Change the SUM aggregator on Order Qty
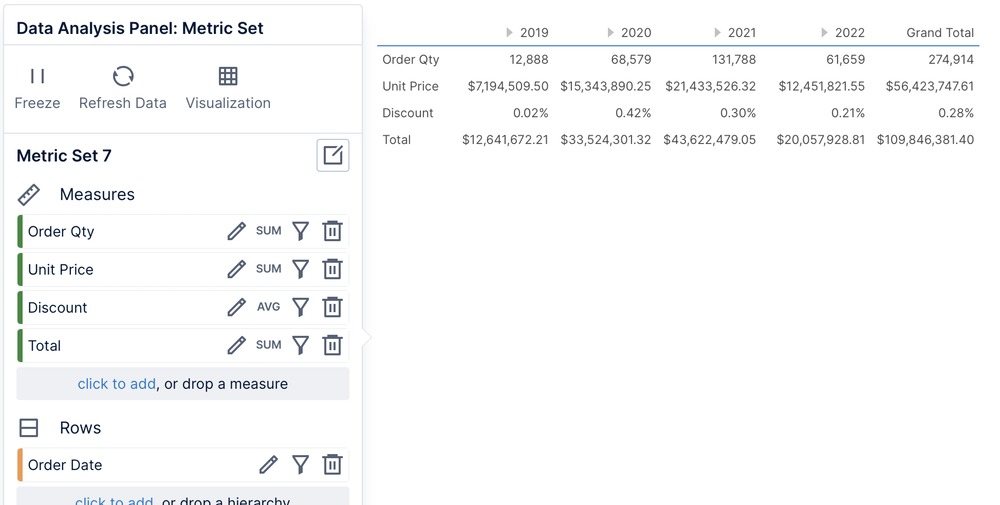 (268, 231)
